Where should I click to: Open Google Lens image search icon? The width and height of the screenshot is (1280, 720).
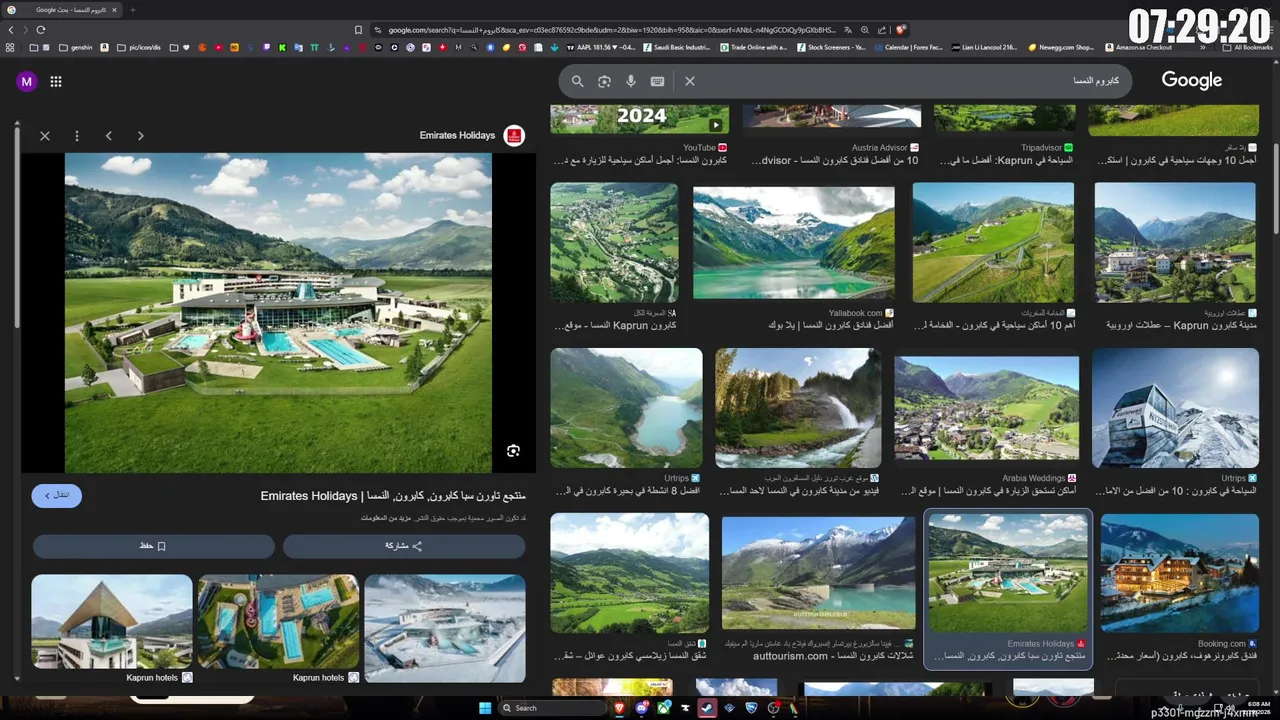pos(604,81)
